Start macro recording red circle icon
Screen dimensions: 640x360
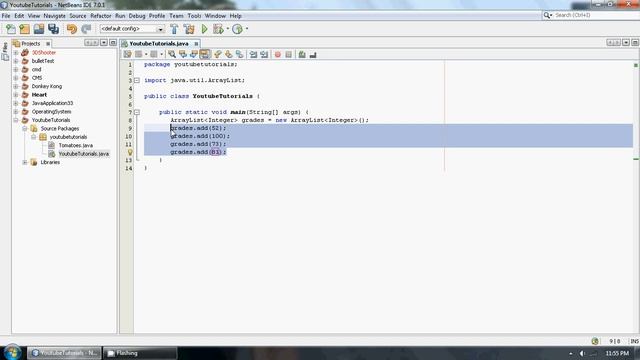pos(278,54)
